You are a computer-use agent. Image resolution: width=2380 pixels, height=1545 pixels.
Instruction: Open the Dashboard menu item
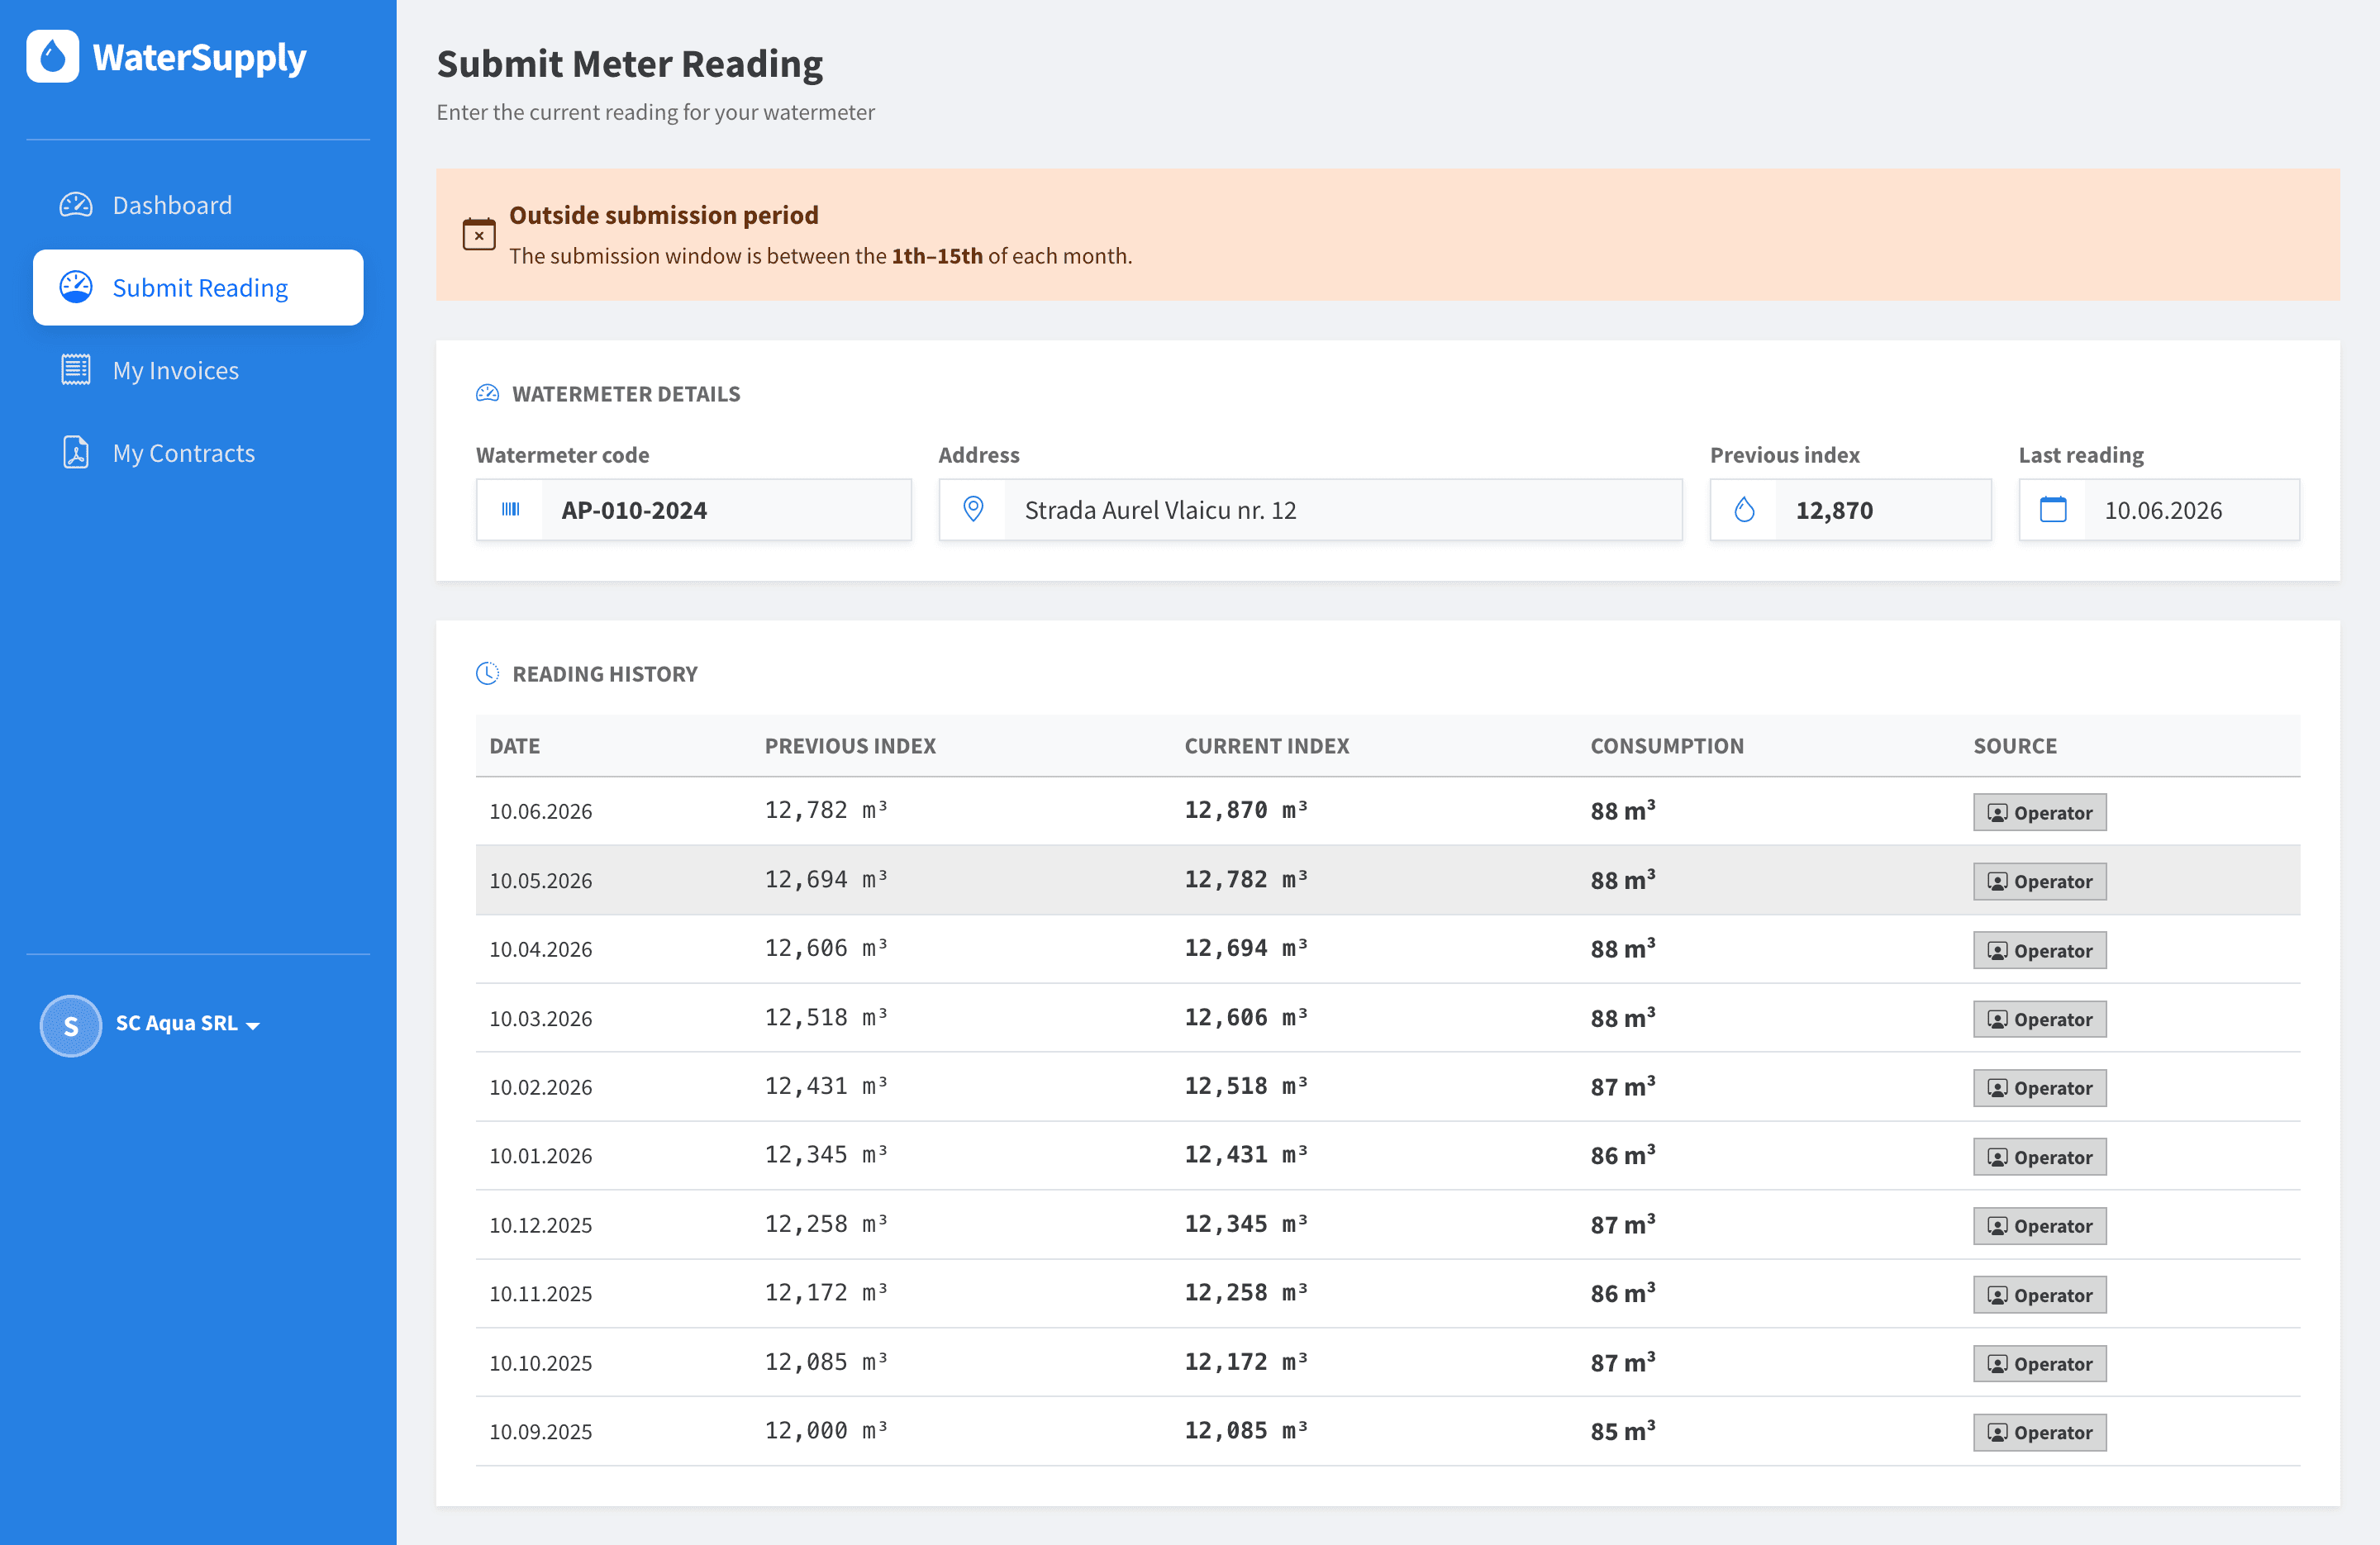pyautogui.click(x=198, y=205)
